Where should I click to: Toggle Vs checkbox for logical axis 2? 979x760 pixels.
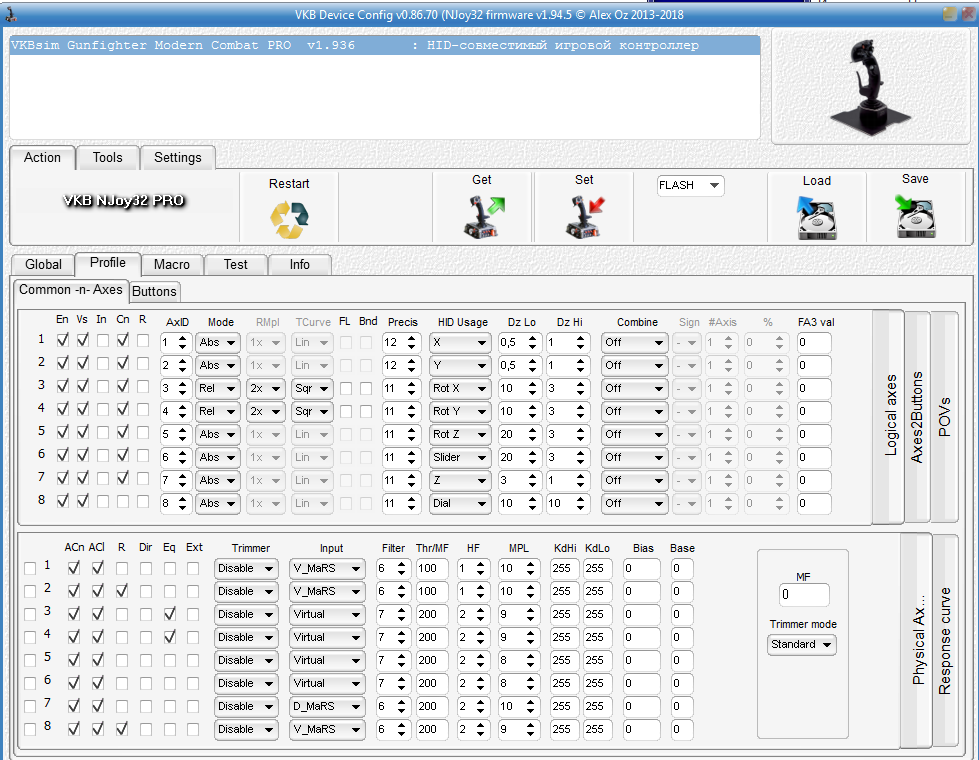[x=82, y=363]
